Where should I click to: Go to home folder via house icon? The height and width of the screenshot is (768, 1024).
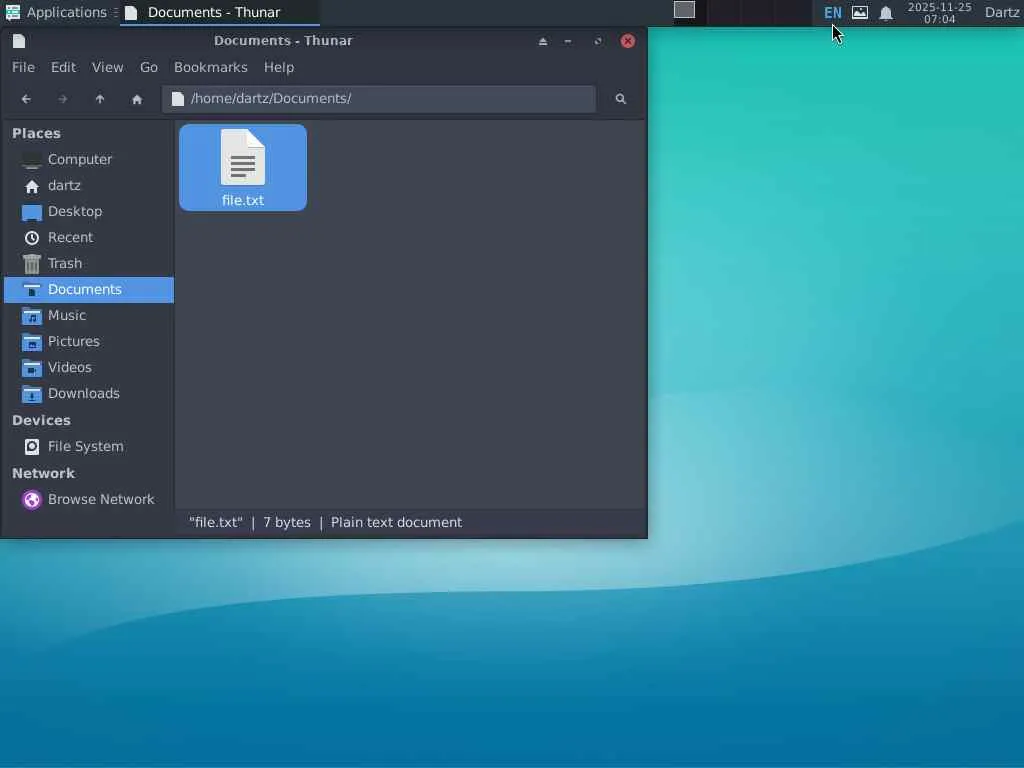pyautogui.click(x=136, y=99)
